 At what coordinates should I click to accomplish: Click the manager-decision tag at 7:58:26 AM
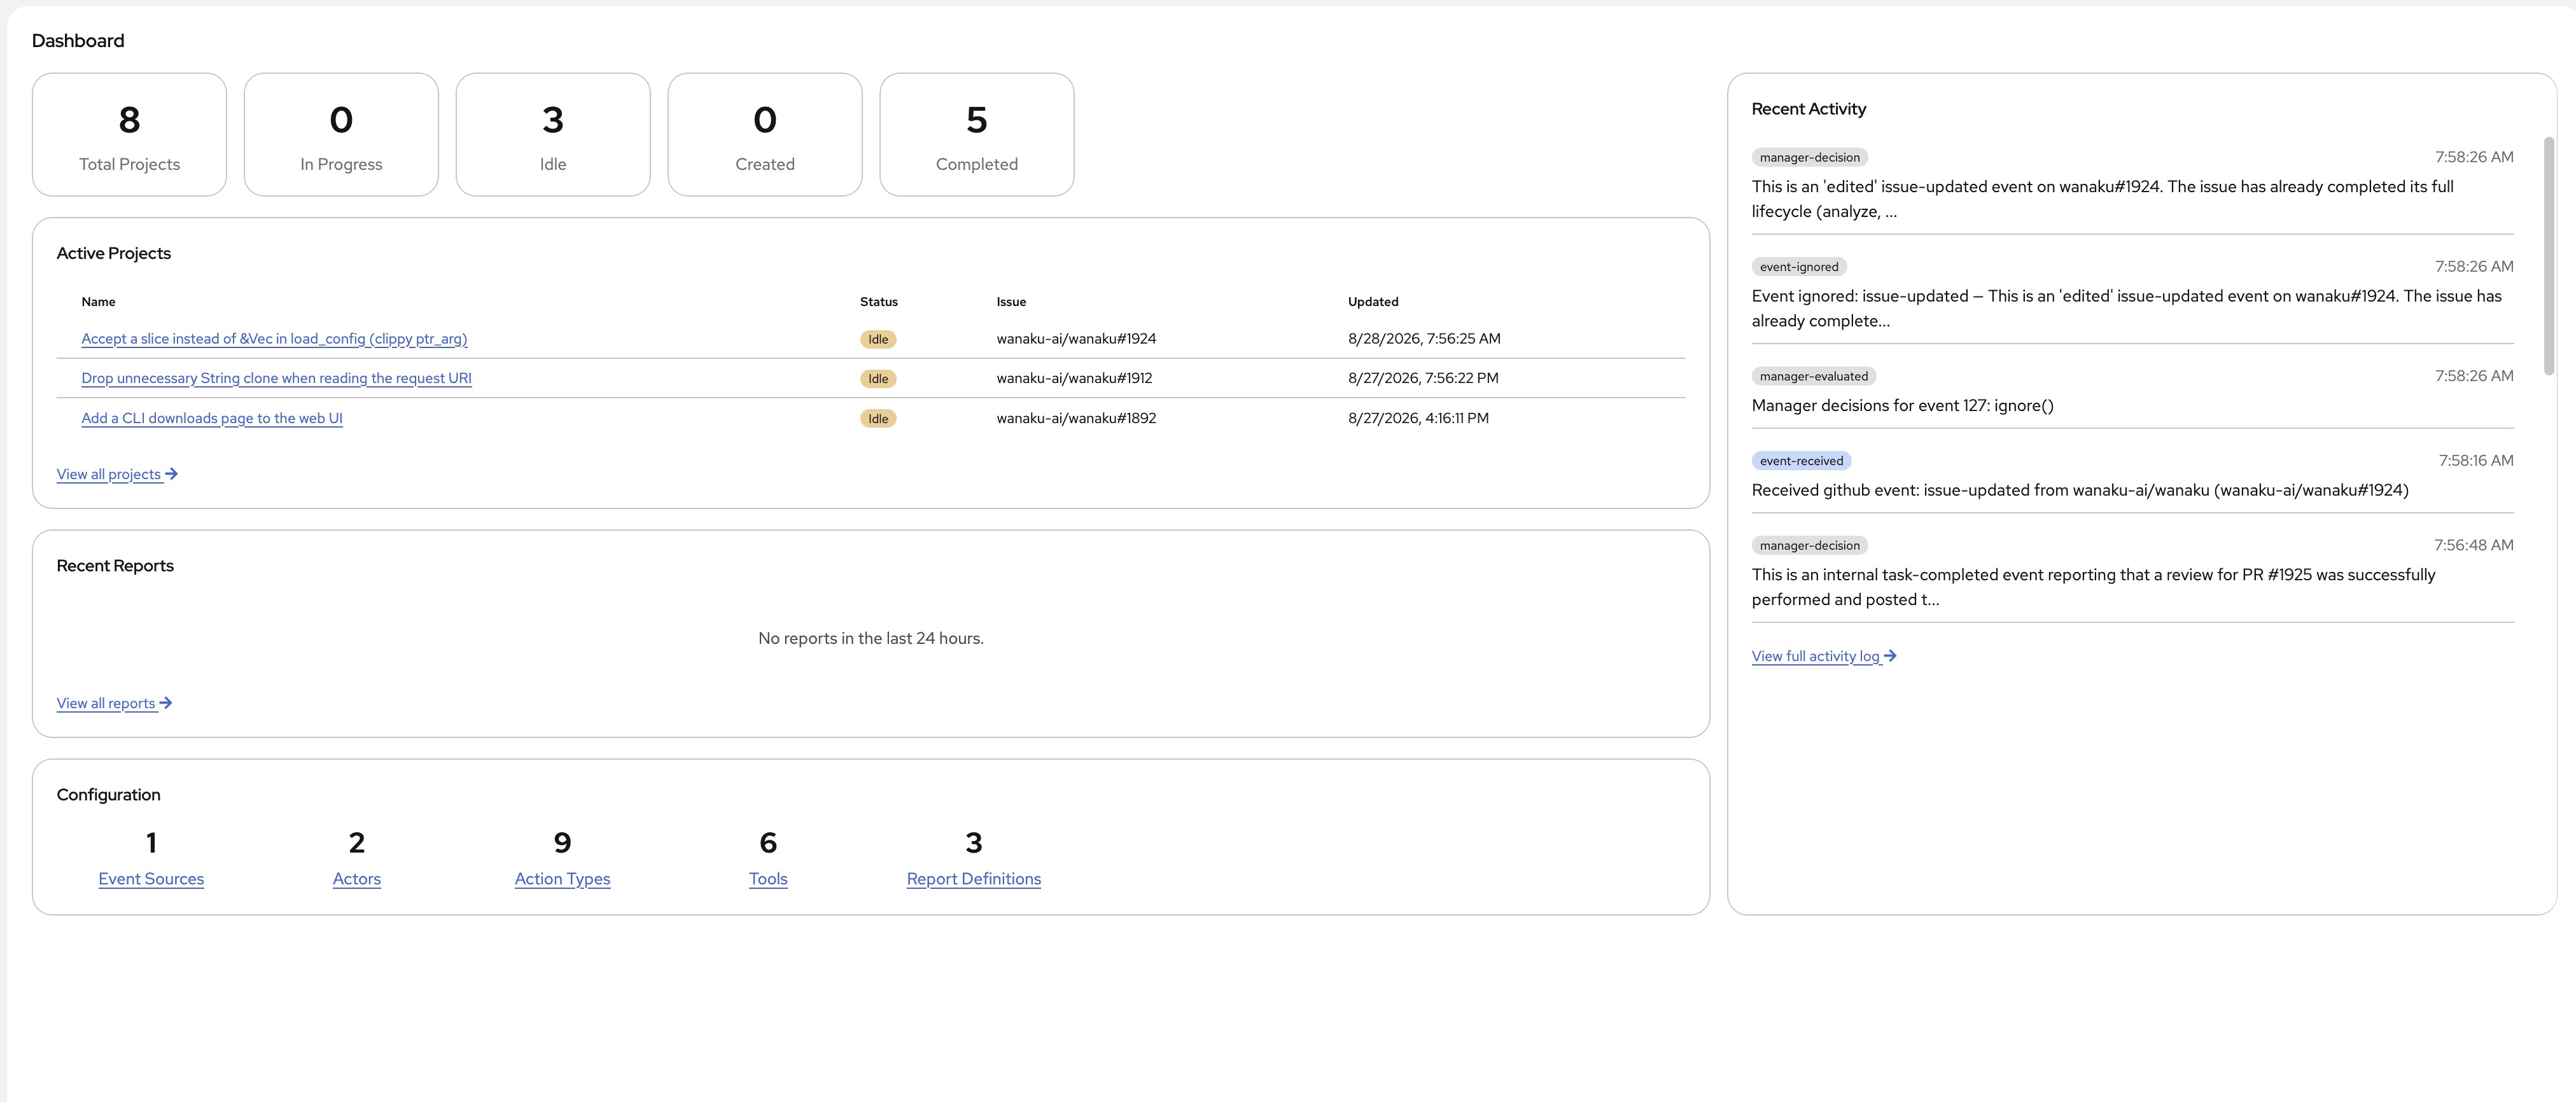1809,157
